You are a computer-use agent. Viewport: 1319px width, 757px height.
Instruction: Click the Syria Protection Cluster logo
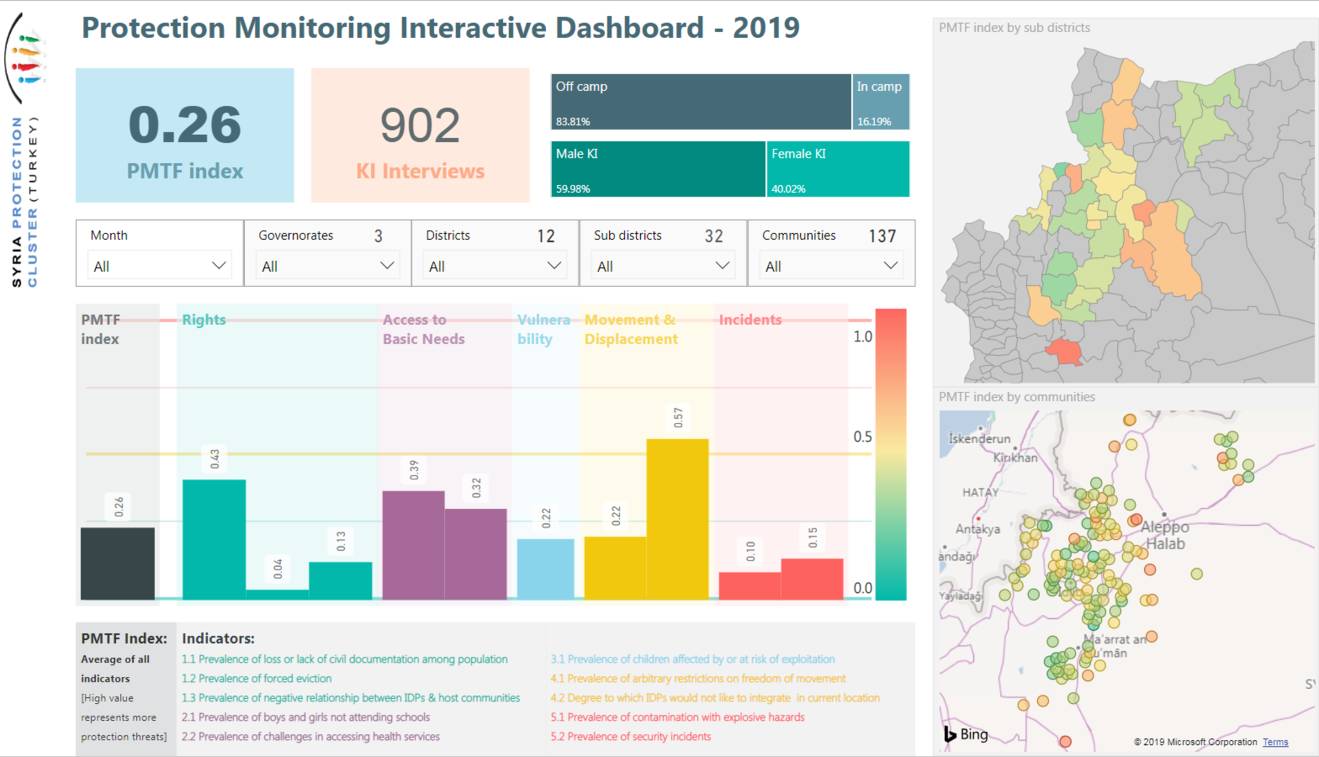(27, 150)
